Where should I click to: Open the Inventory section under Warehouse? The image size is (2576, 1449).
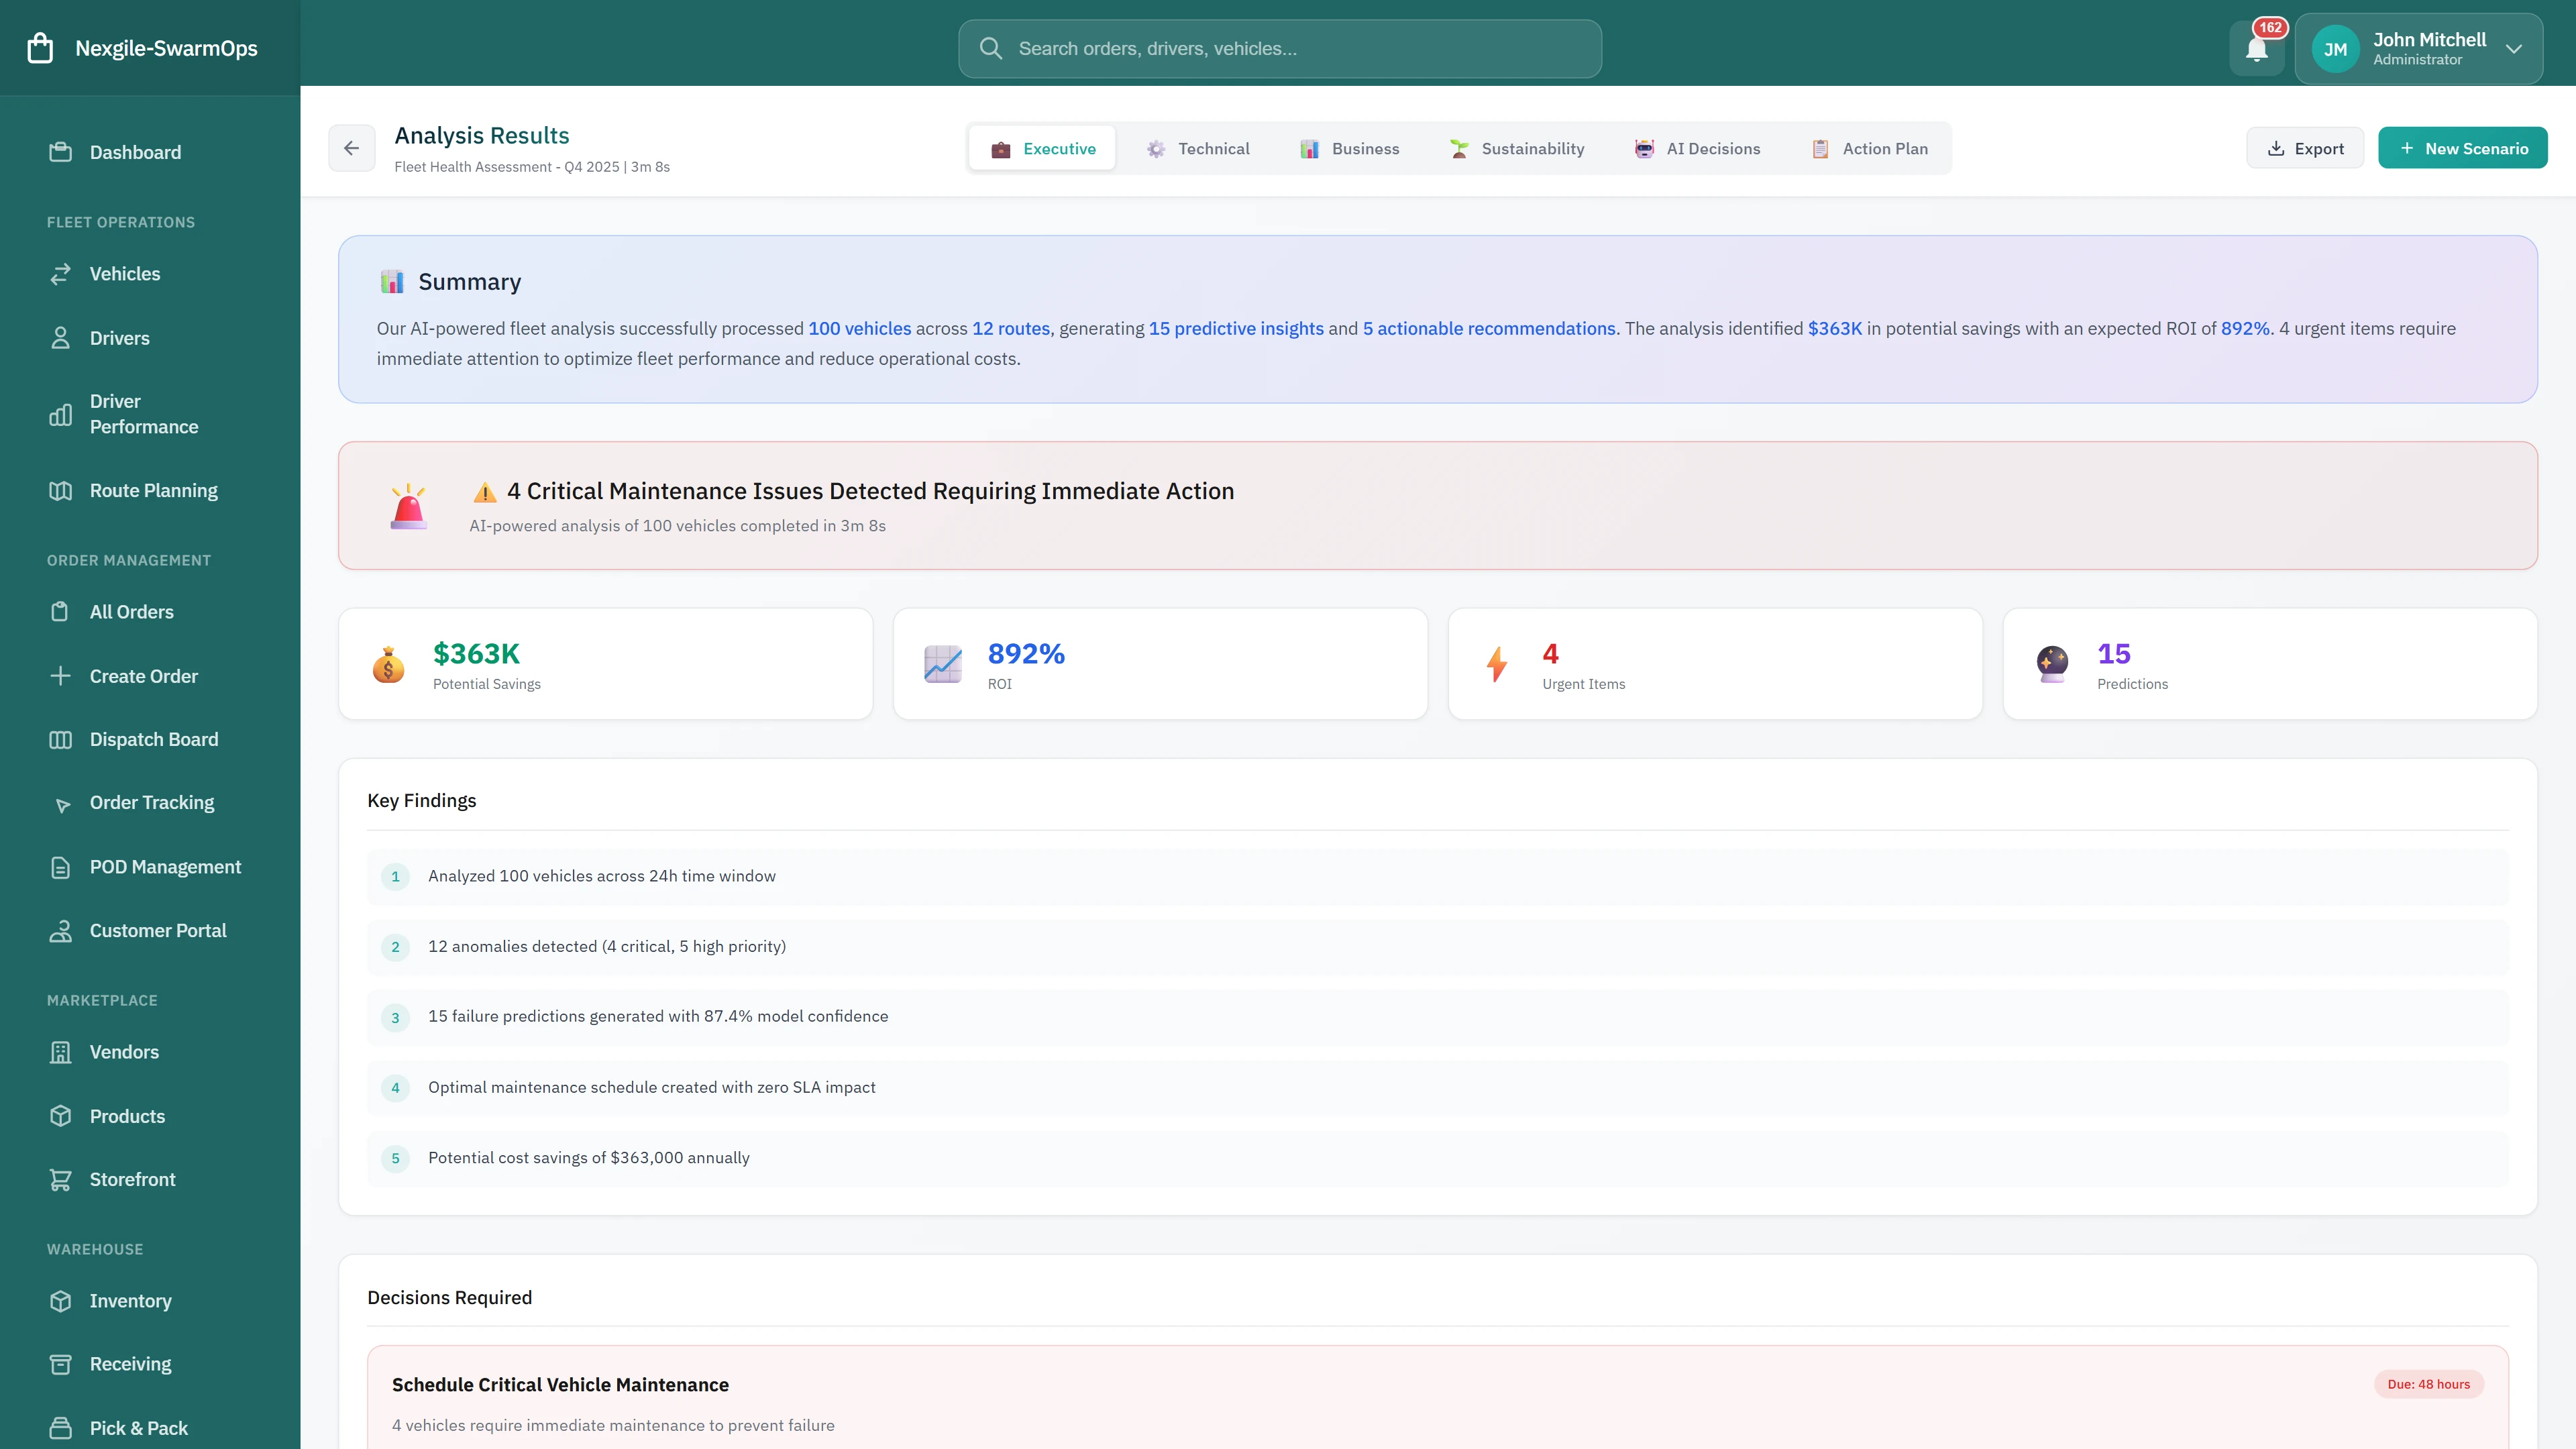pyautogui.click(x=131, y=1301)
